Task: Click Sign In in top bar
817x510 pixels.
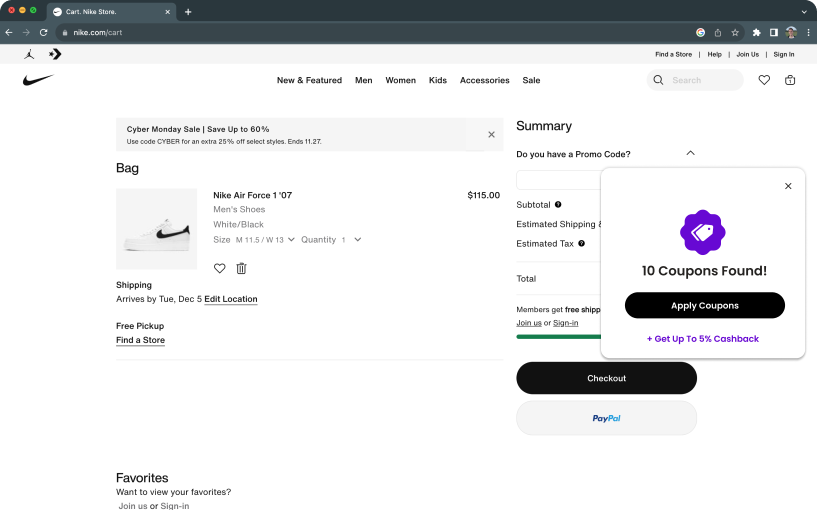Action: point(784,54)
